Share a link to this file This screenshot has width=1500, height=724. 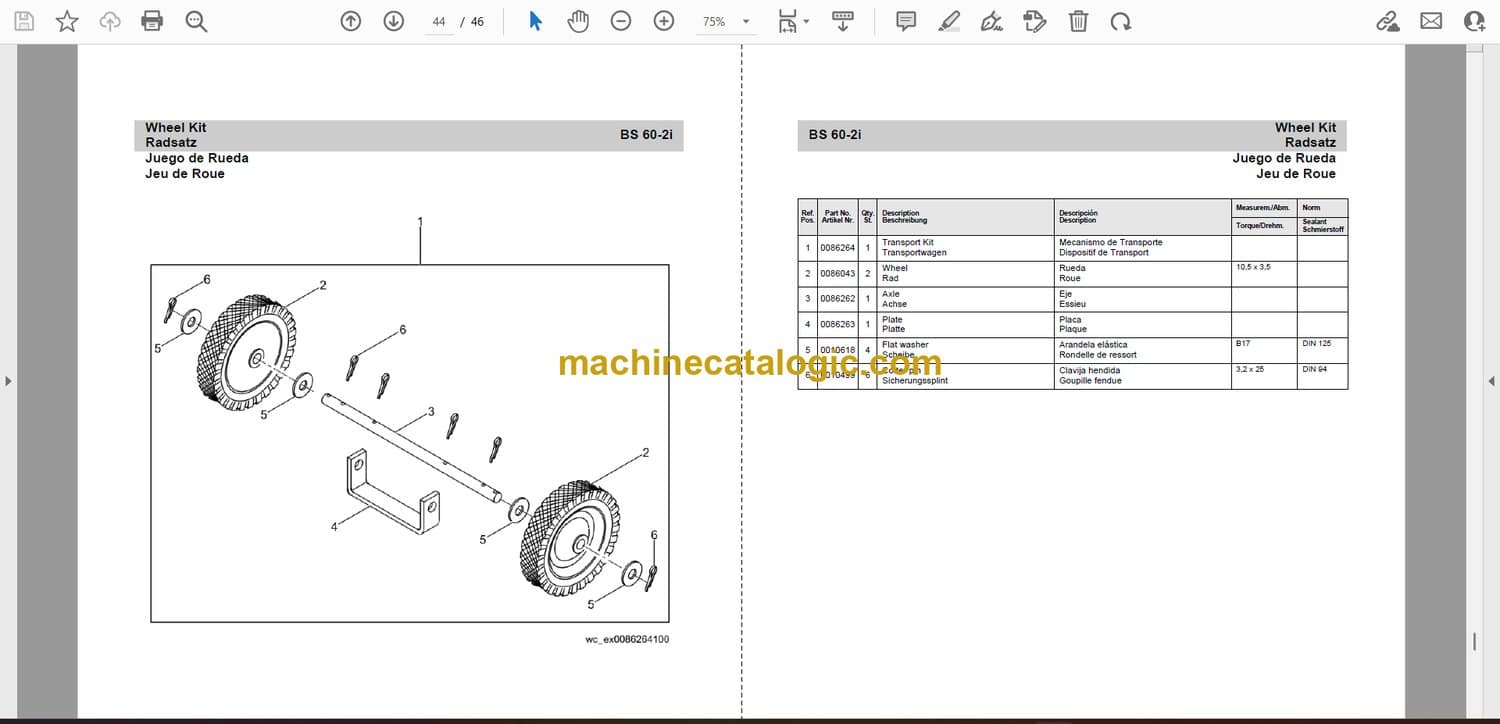pyautogui.click(x=1388, y=21)
